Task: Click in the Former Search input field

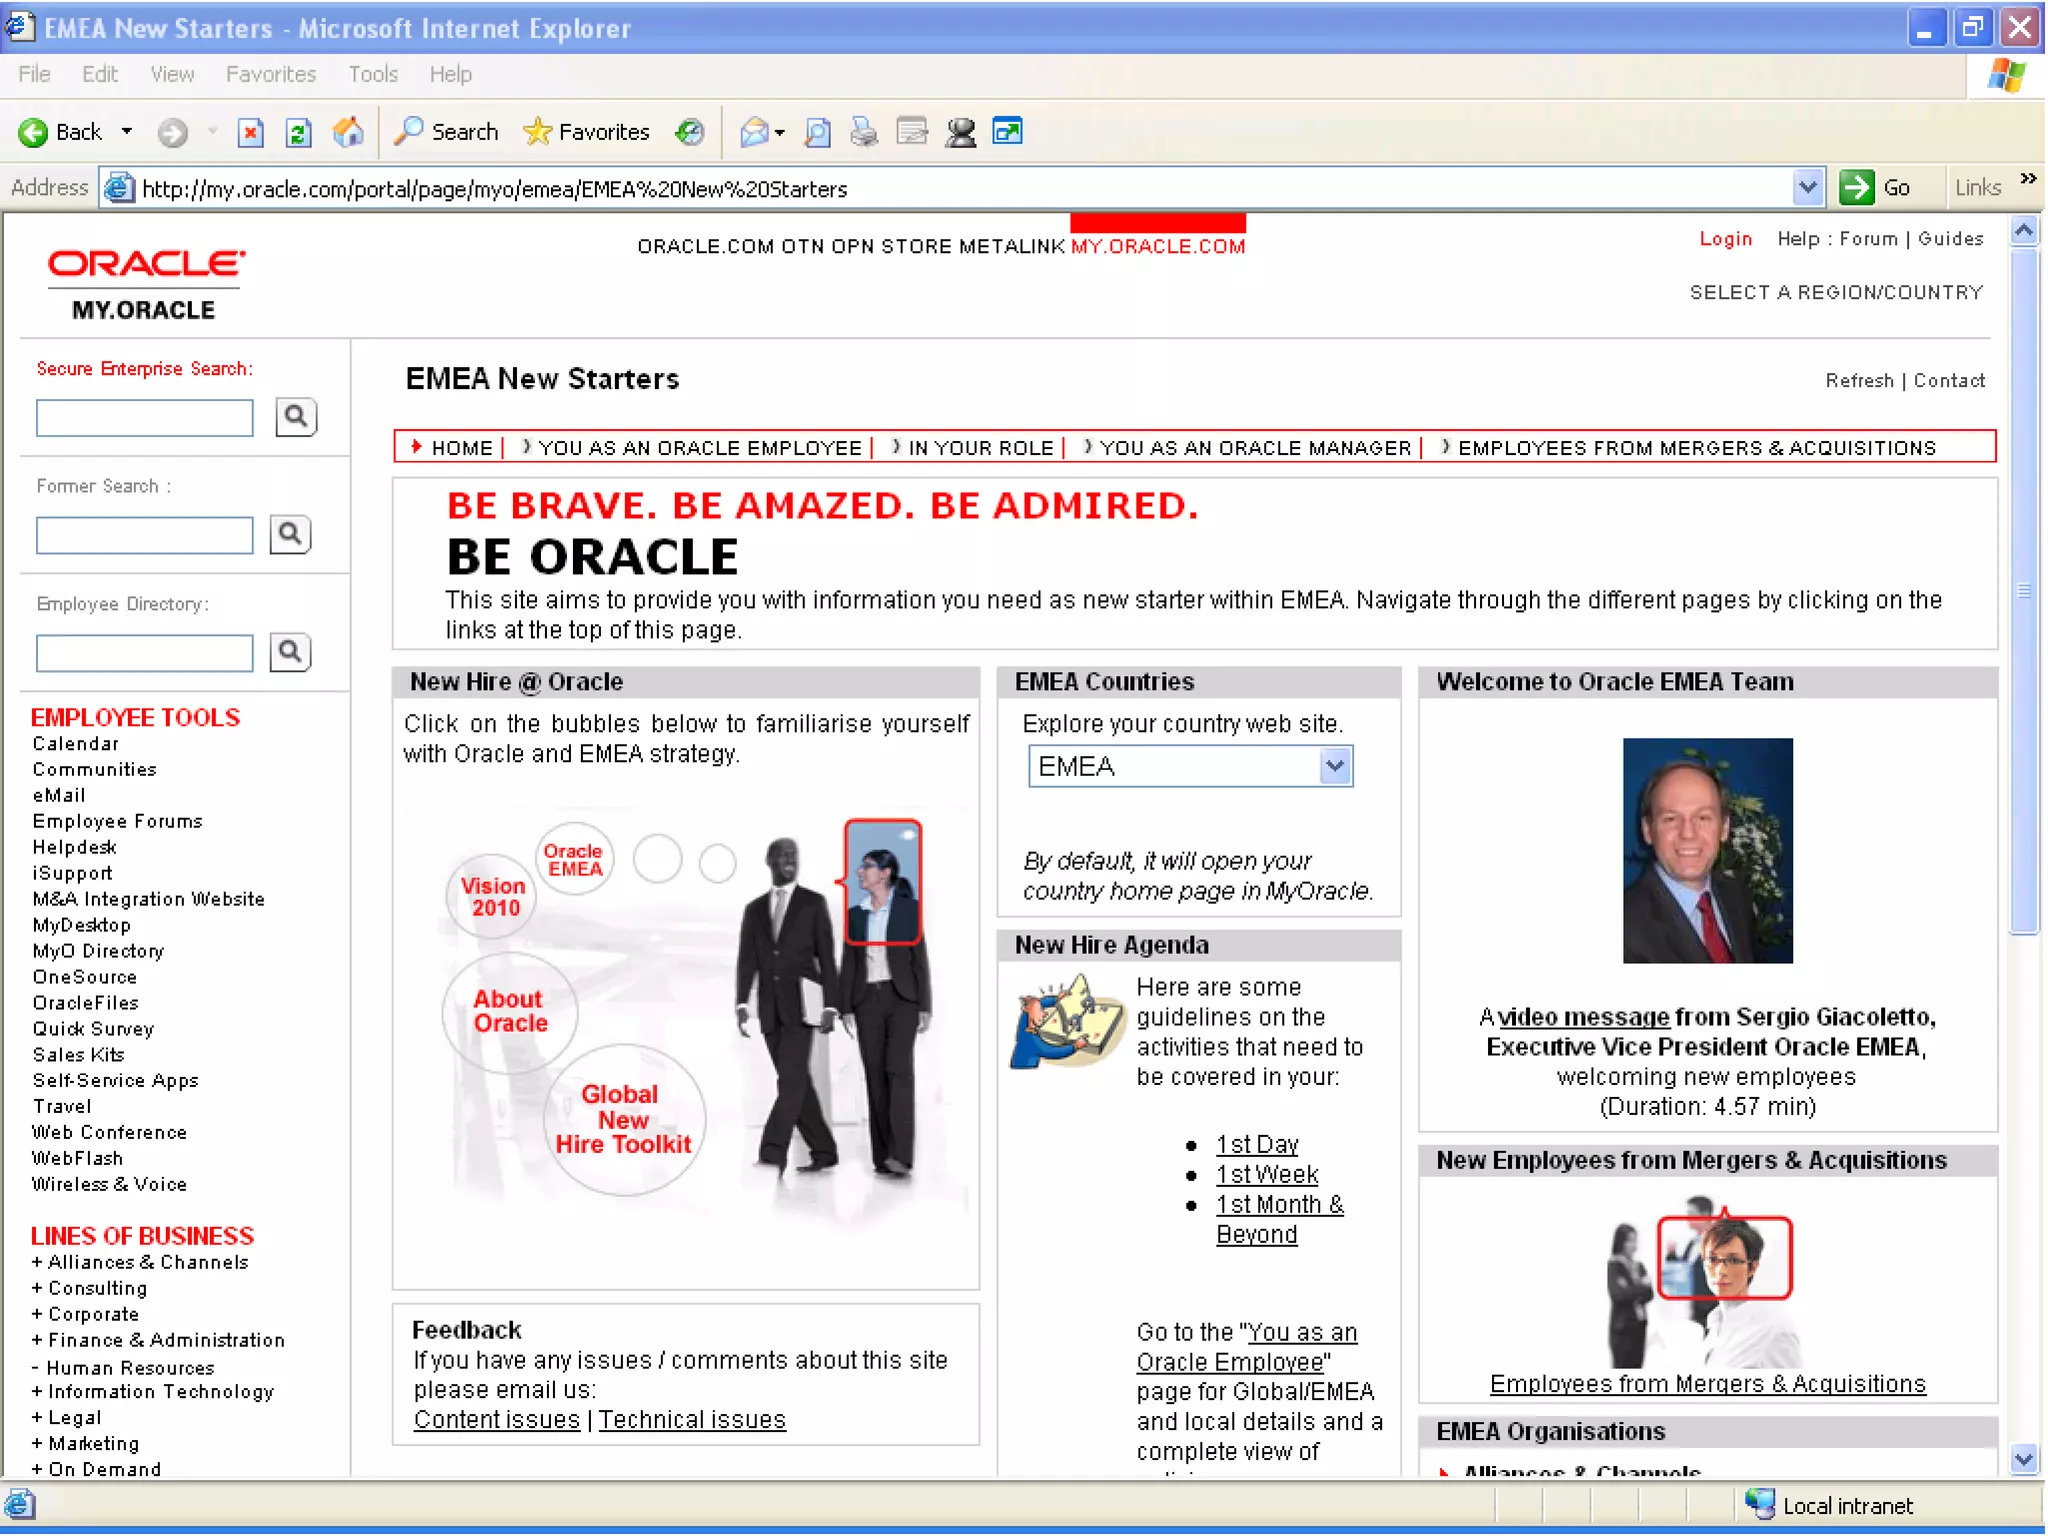Action: (144, 535)
